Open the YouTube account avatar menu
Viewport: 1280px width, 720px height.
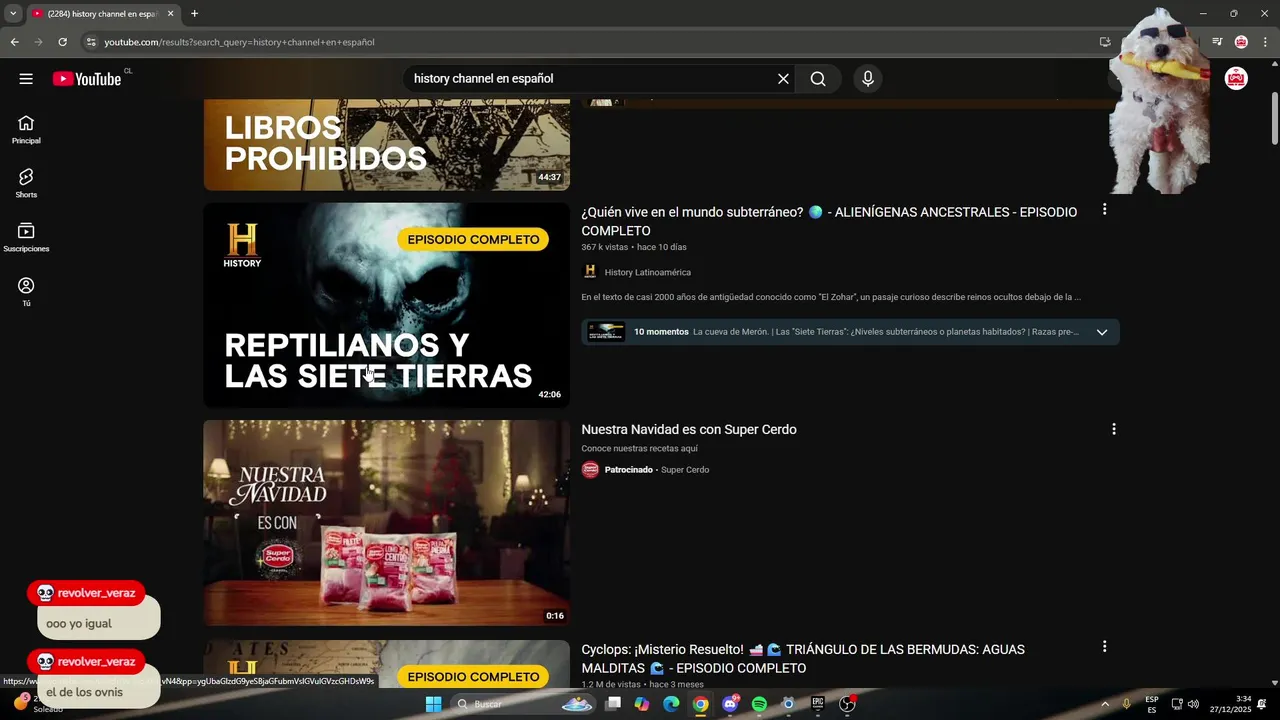click(x=1236, y=79)
